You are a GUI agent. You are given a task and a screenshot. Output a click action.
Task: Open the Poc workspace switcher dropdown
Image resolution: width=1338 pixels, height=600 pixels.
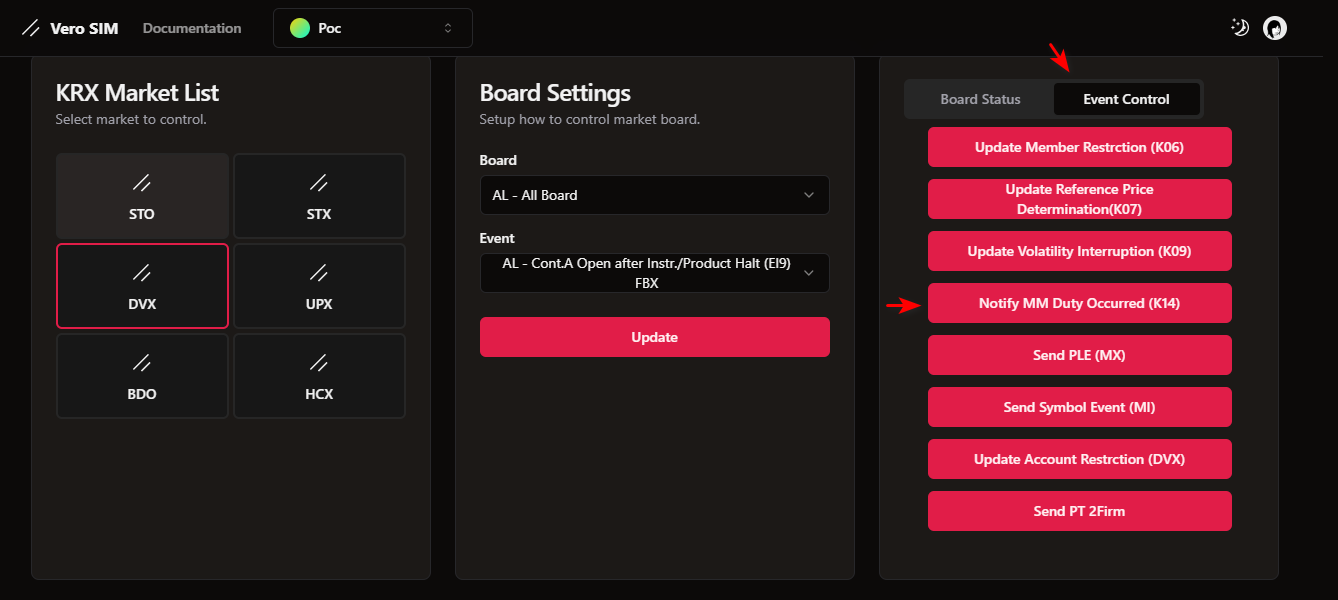[x=373, y=28]
